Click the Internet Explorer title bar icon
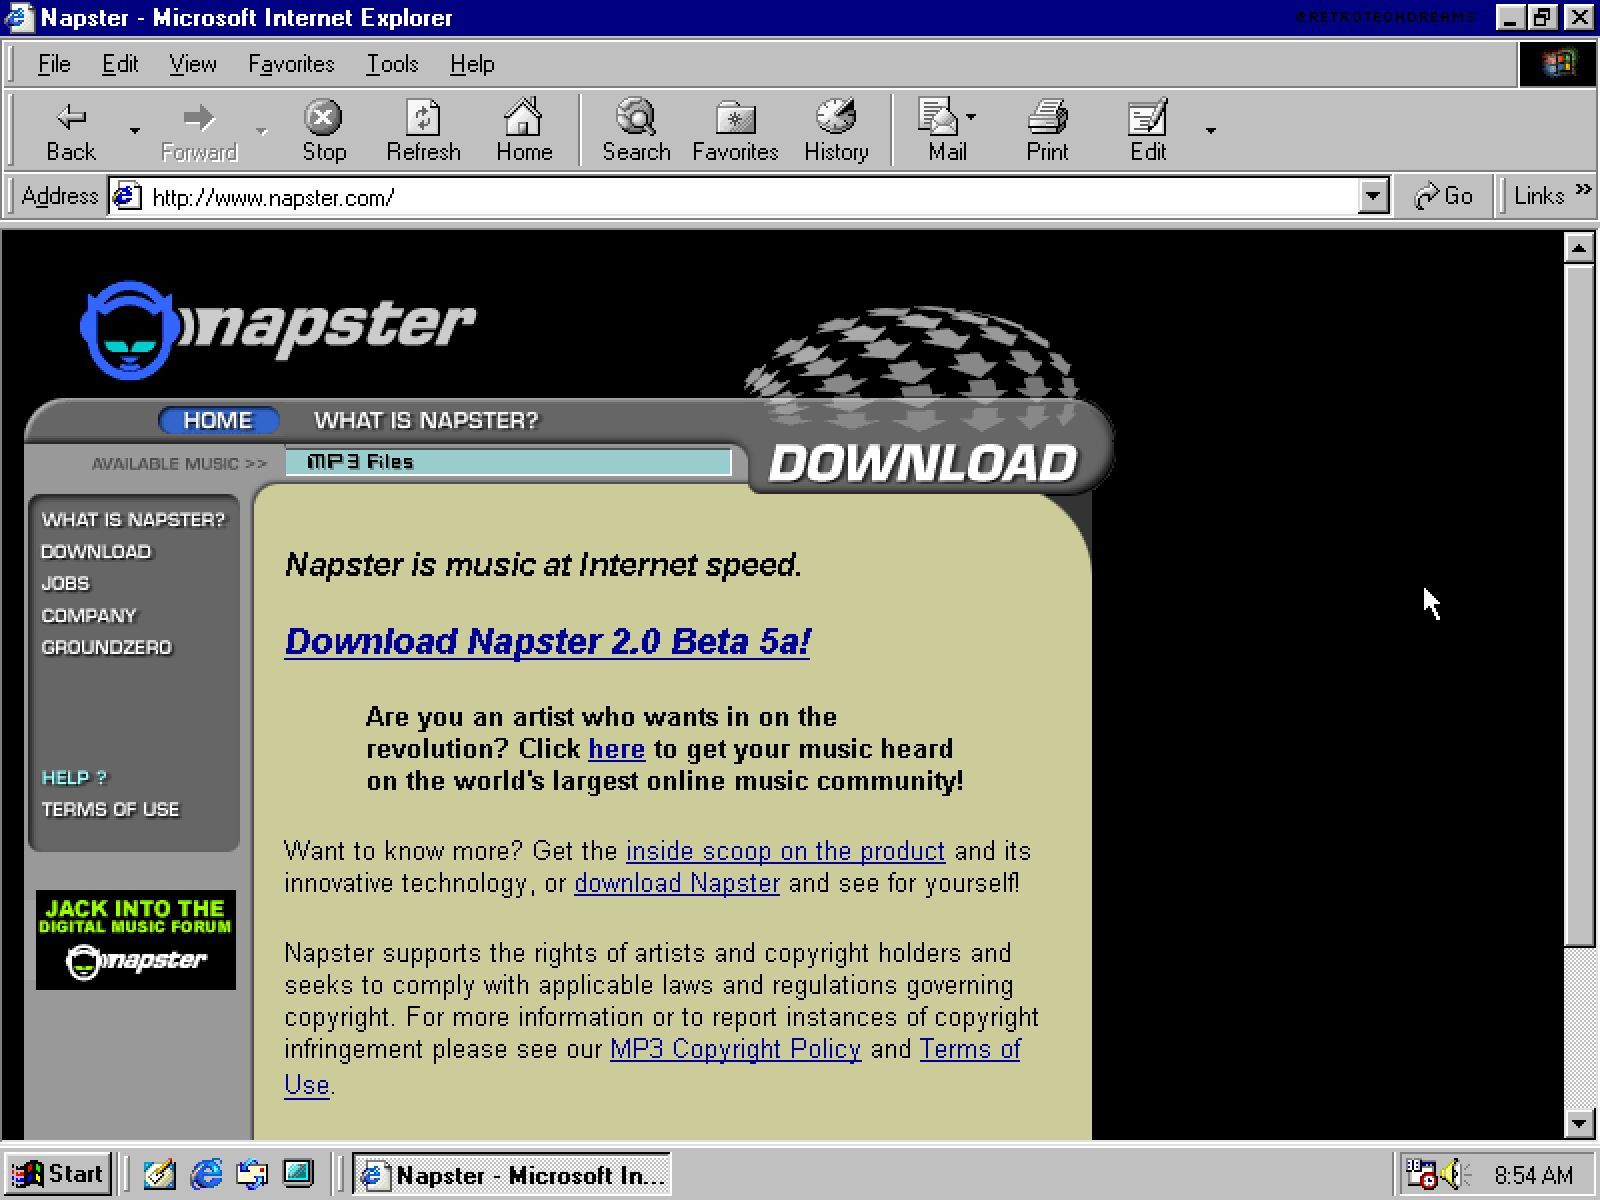Viewport: 1600px width, 1200px height. pyautogui.click(x=20, y=18)
